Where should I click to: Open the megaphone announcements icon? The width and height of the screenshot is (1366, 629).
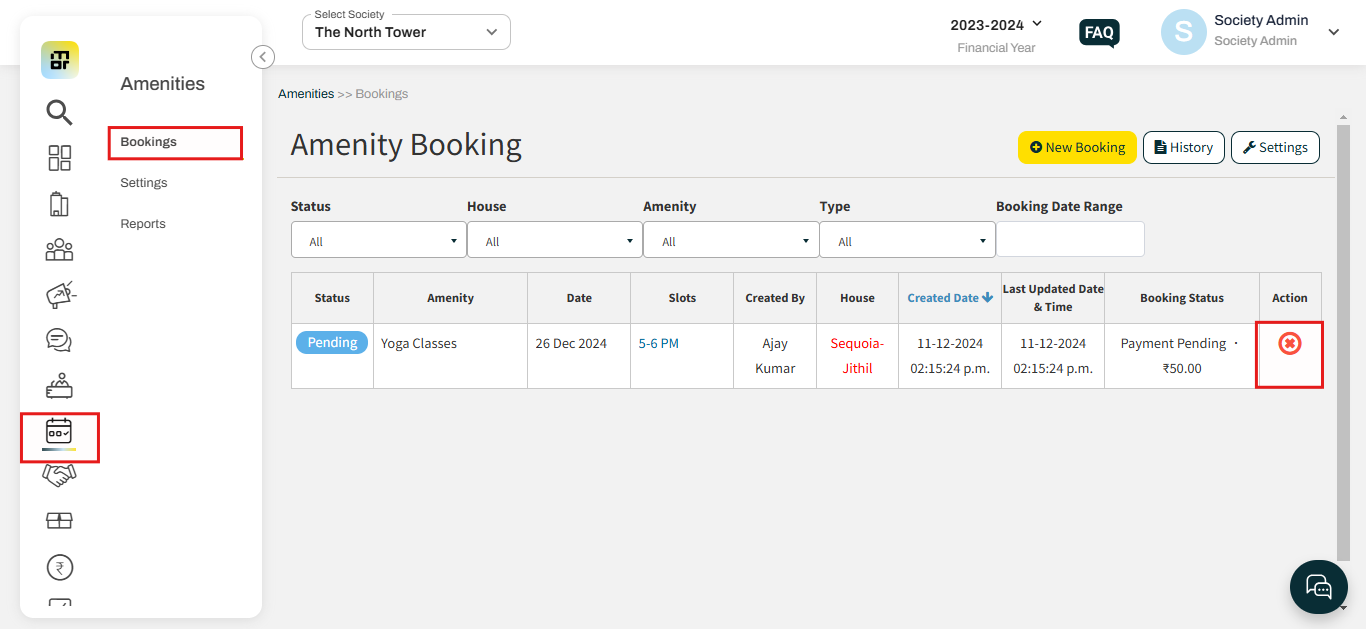(61, 295)
